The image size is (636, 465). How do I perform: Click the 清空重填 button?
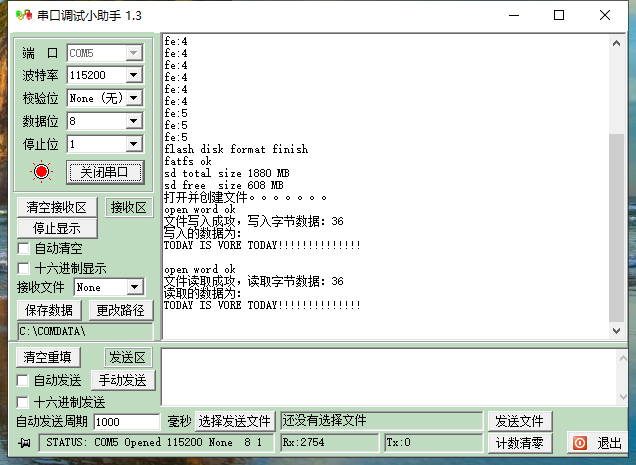coord(47,357)
